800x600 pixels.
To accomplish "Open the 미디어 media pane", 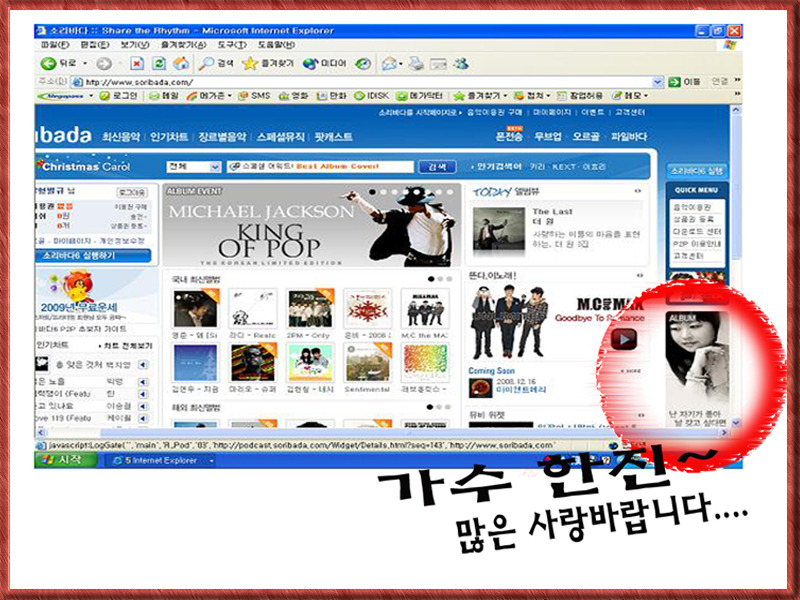I will tap(324, 64).
